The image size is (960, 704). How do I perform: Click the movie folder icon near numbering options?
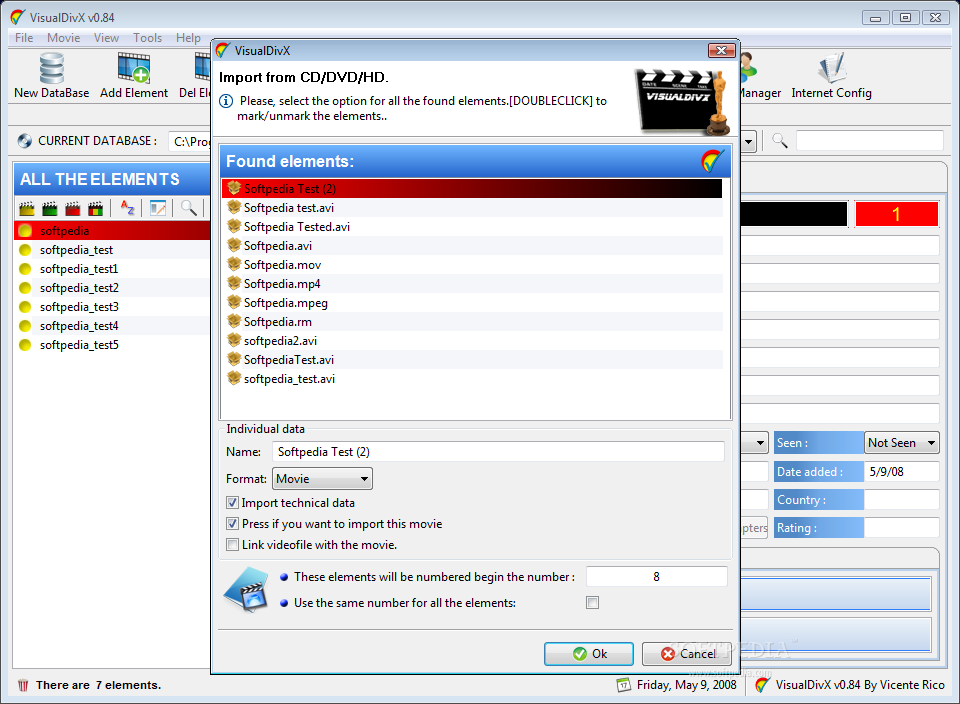[x=247, y=590]
